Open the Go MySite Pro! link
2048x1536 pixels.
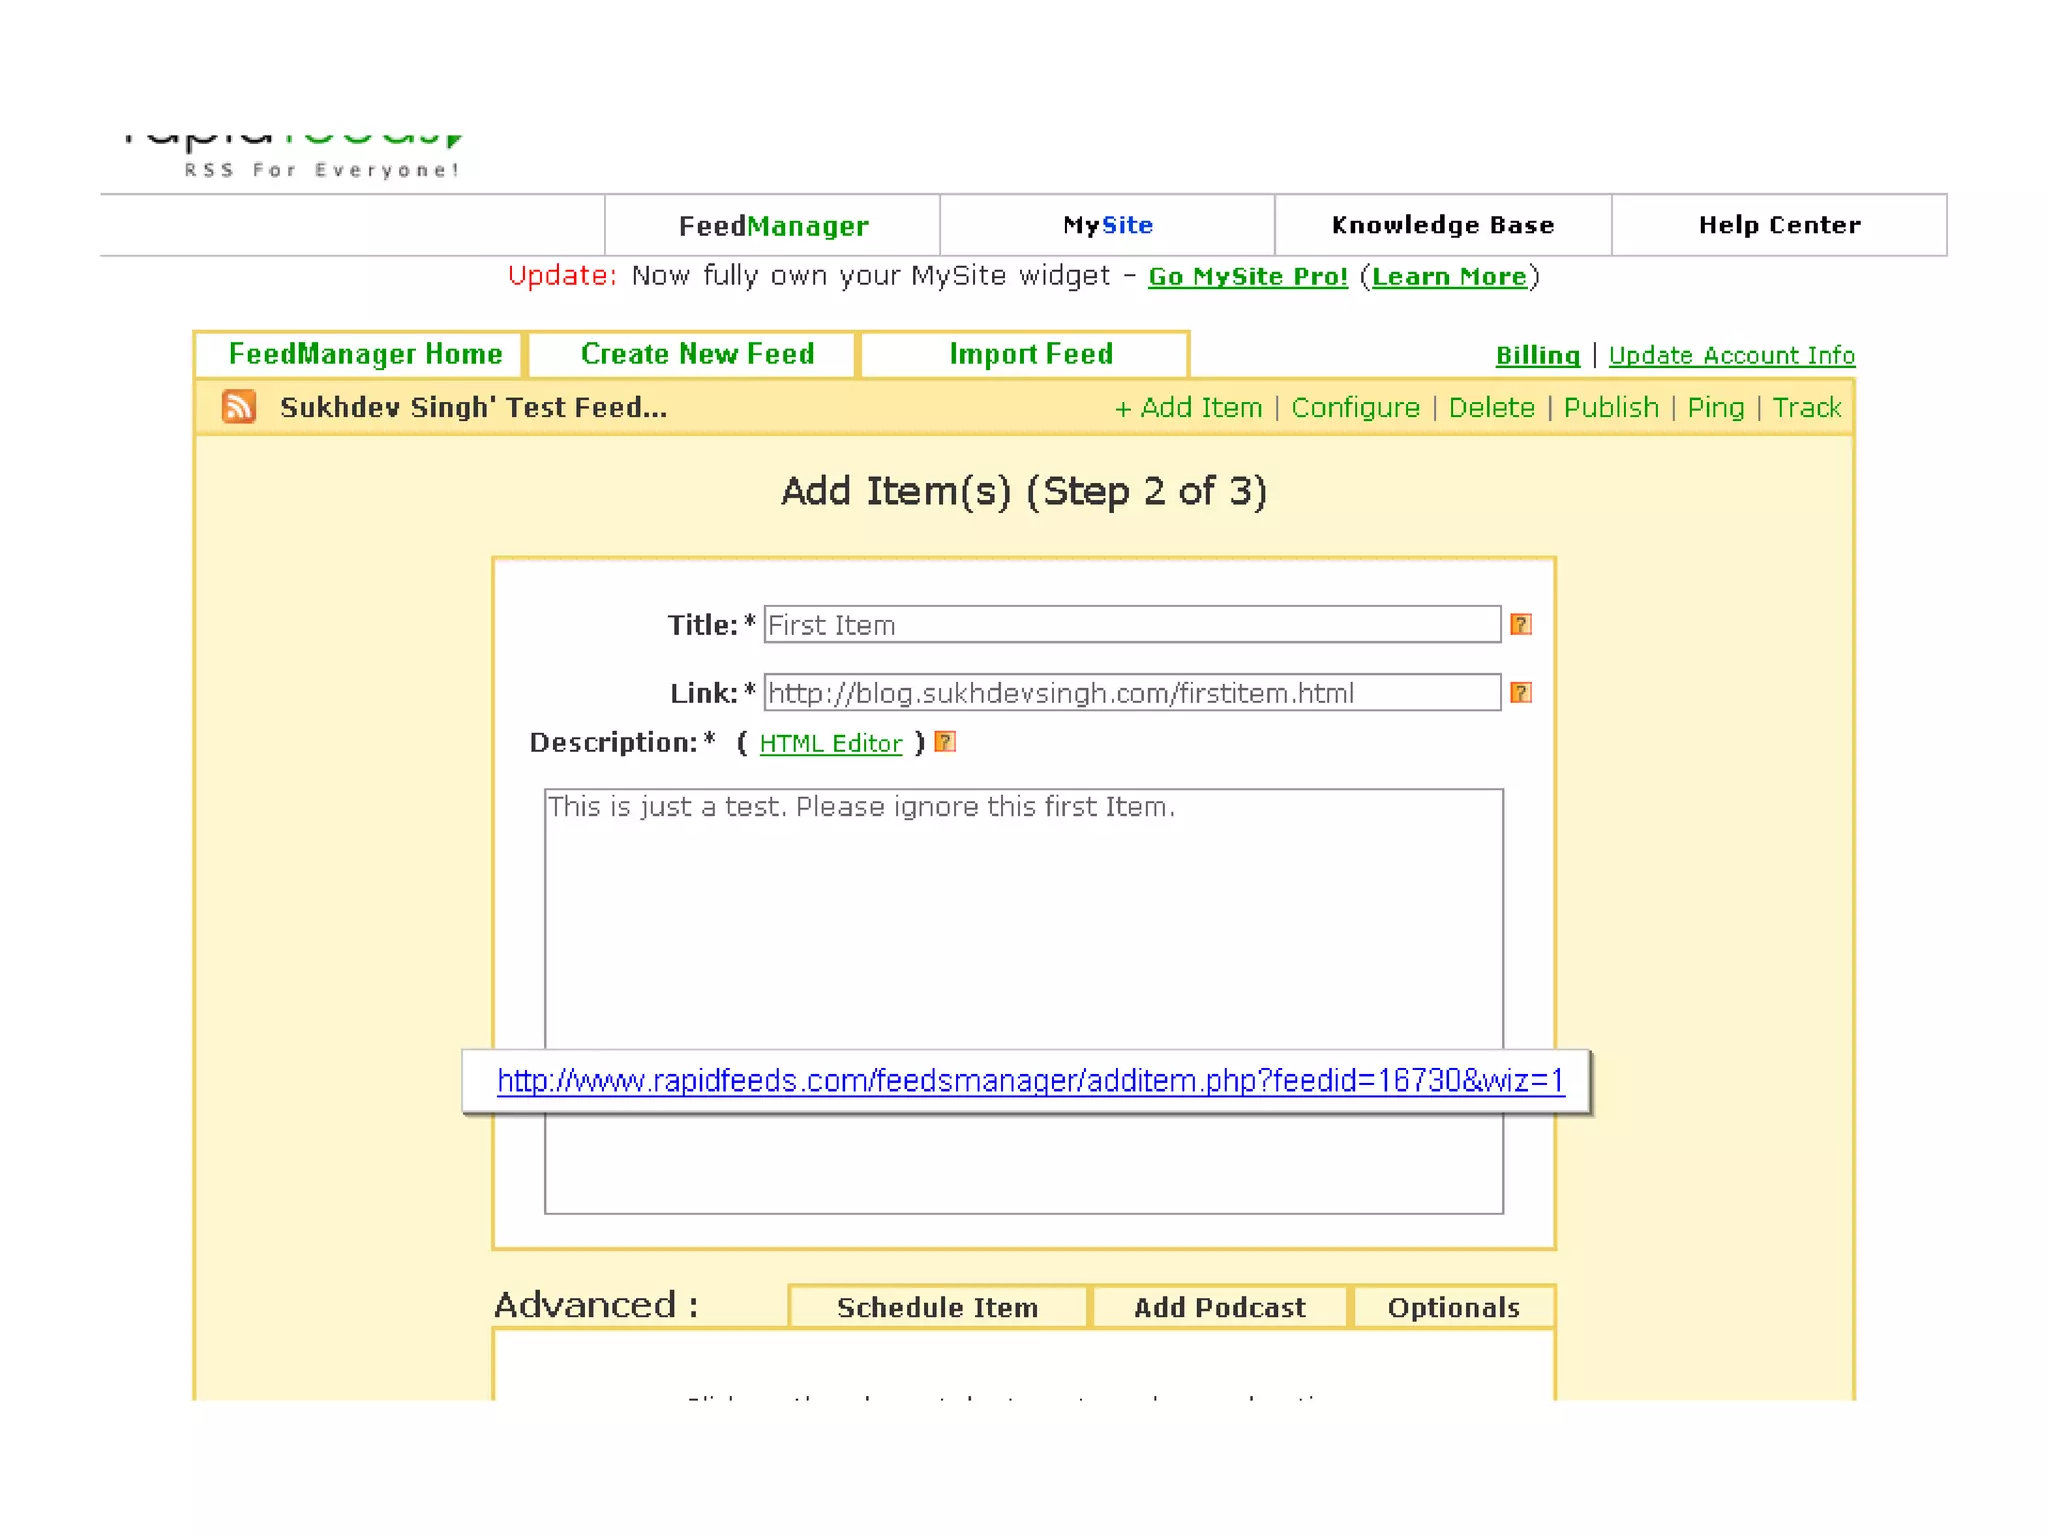(1247, 277)
